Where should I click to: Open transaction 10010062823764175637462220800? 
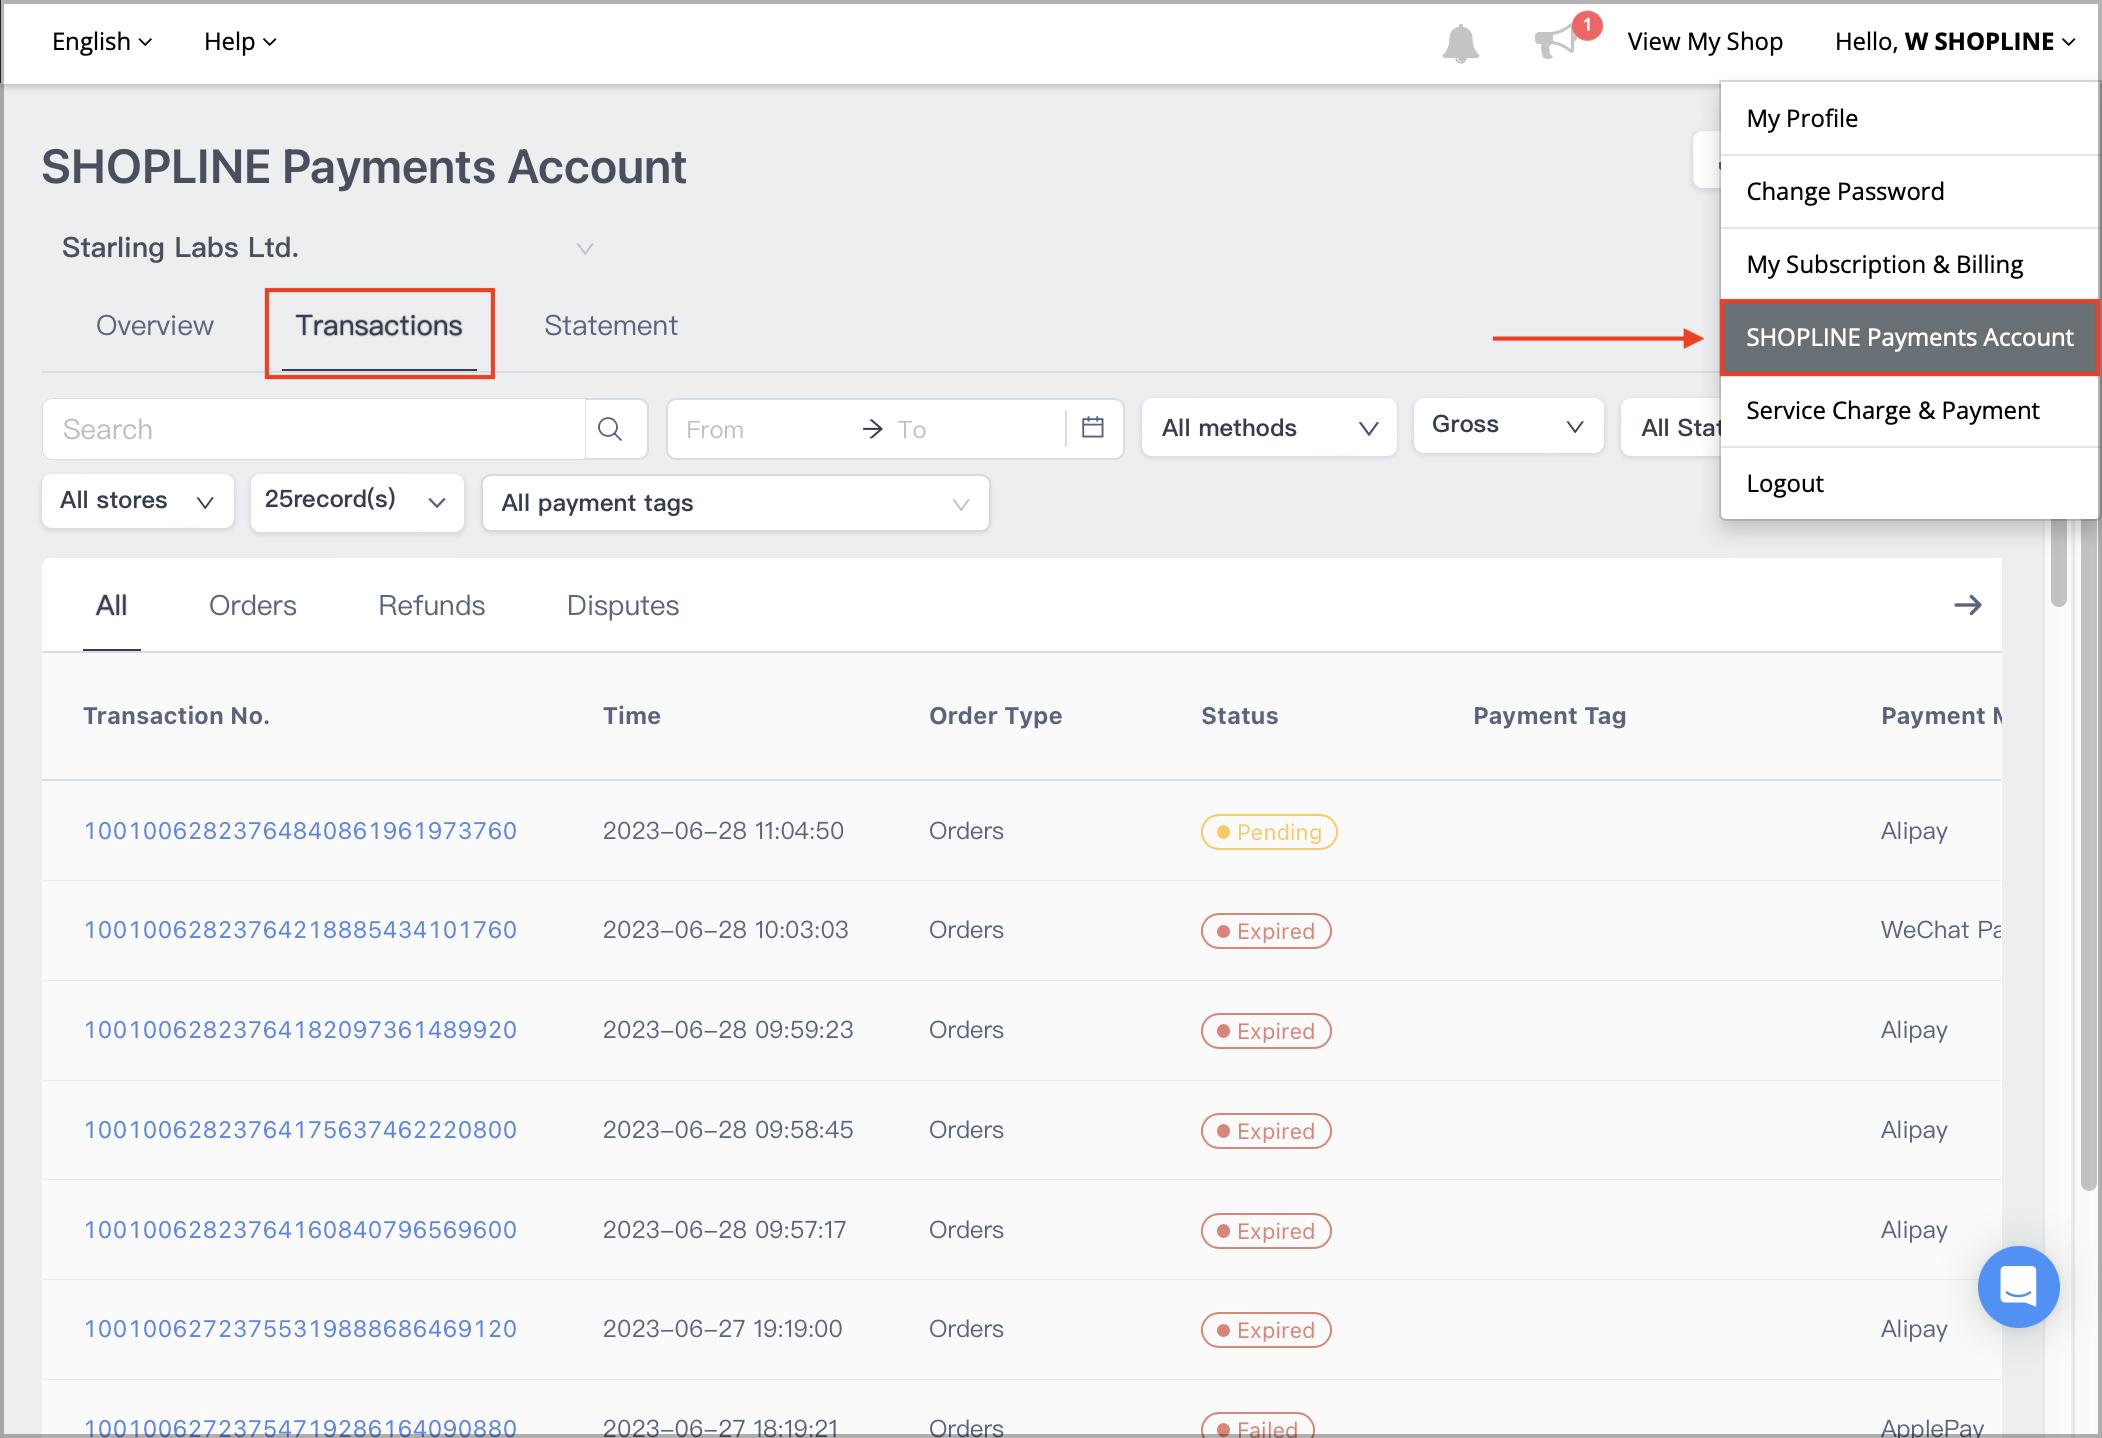pos(300,1130)
